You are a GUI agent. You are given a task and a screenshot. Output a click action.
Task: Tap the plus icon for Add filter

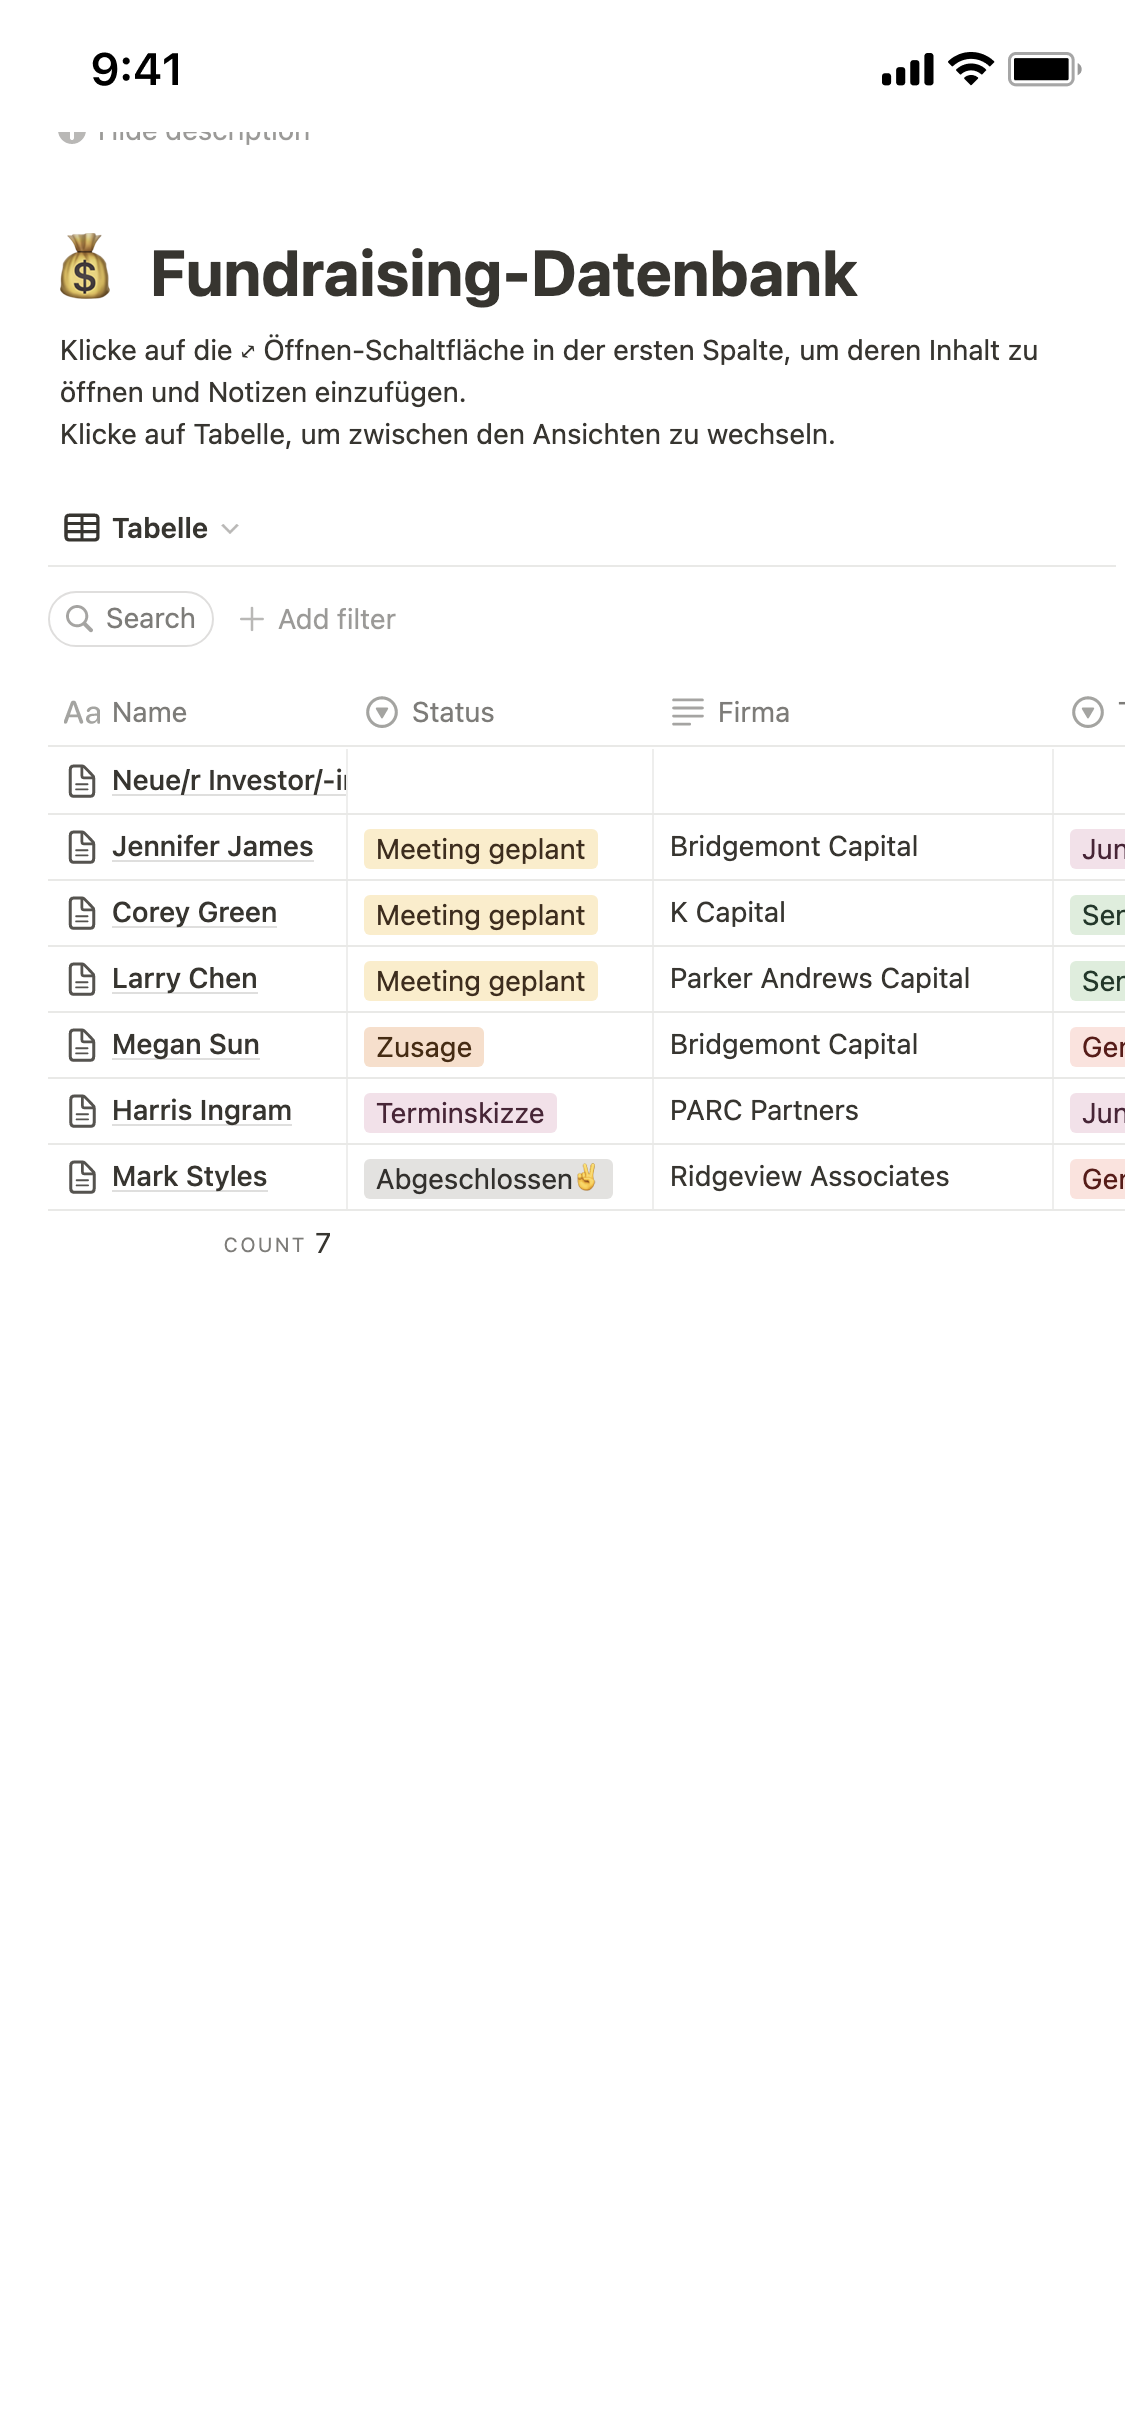pos(252,619)
